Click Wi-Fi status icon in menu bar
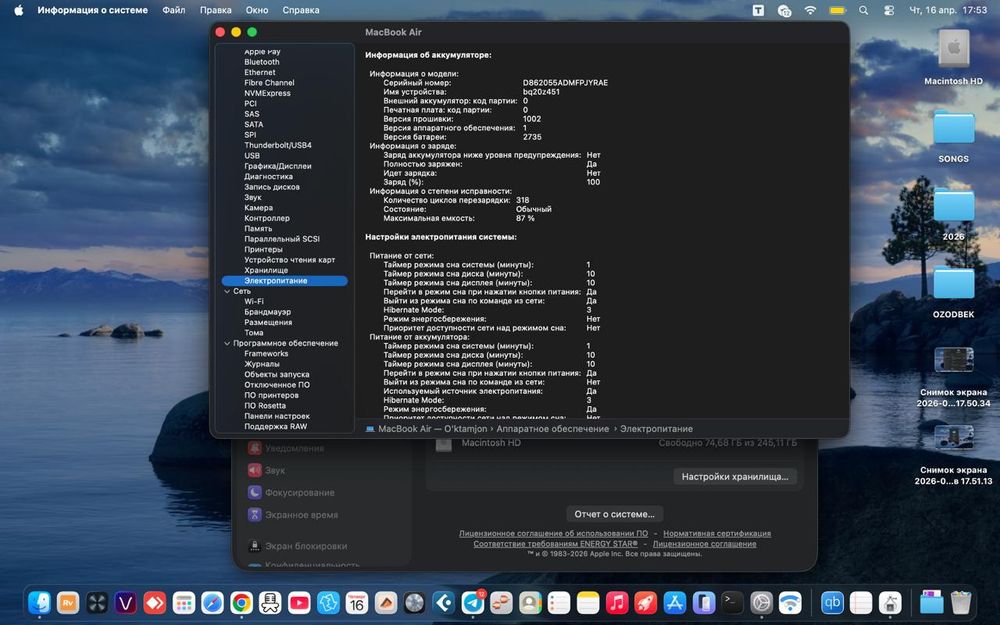Viewport: 1000px width, 625px height. point(810,10)
